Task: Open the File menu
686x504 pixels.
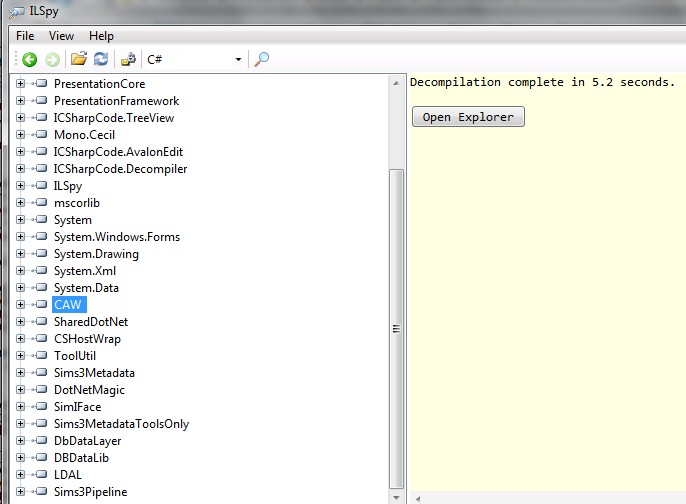Action: point(25,36)
